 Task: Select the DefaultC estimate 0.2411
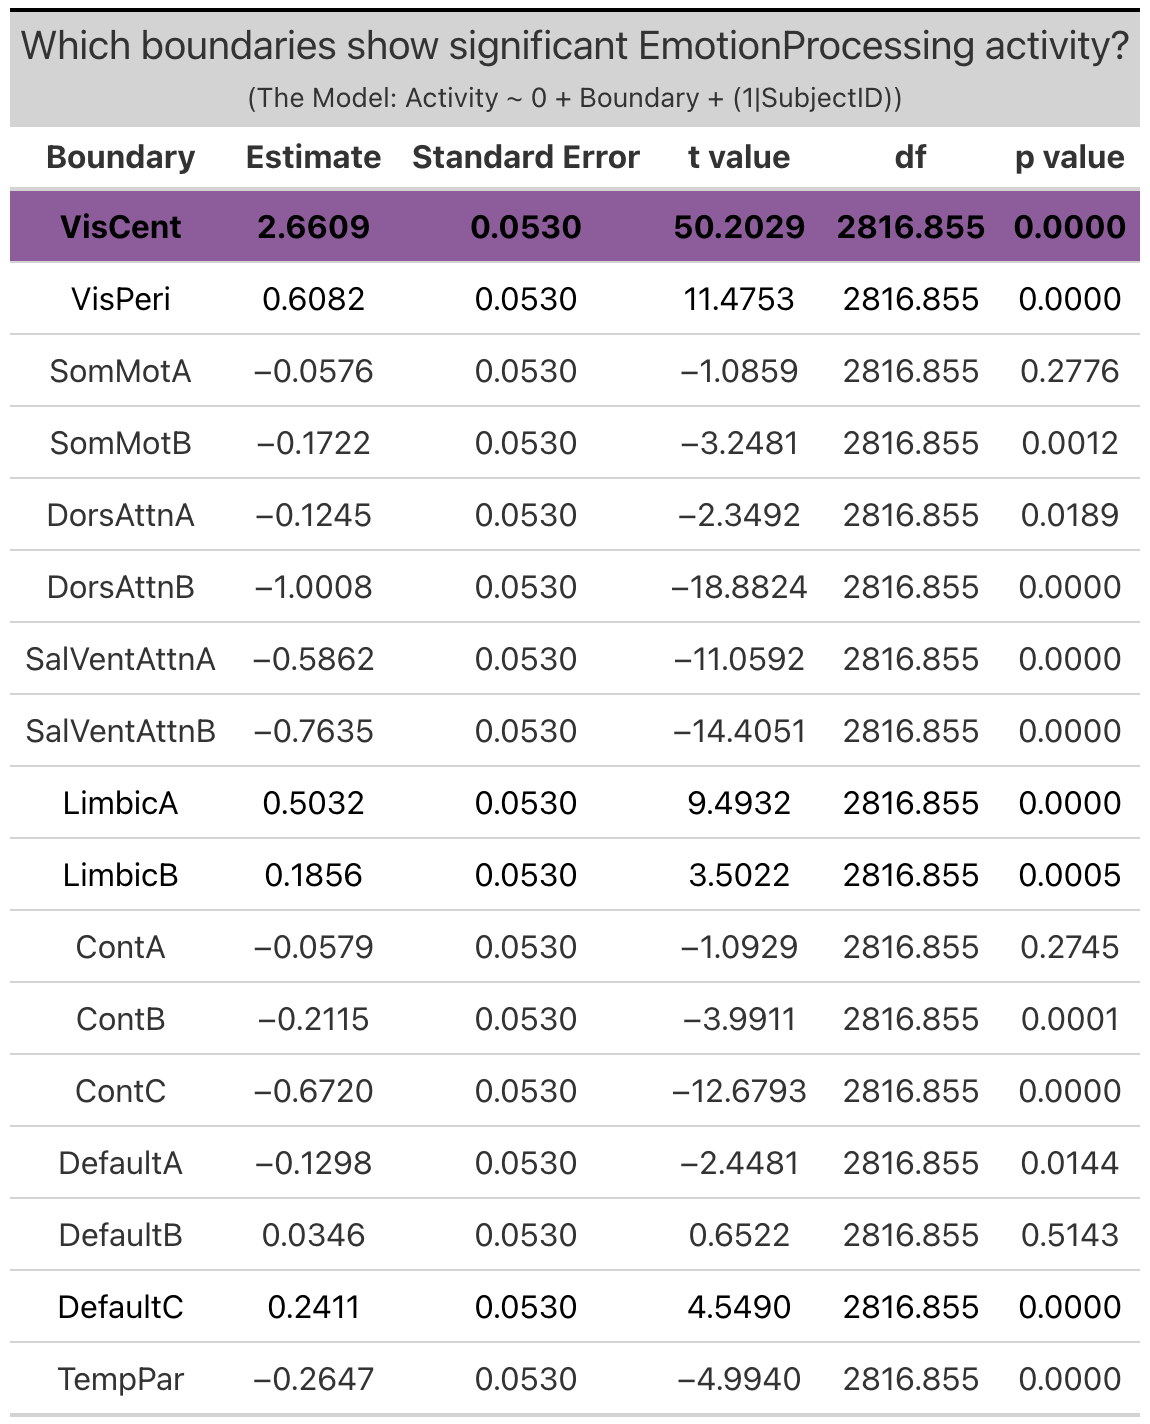click(x=313, y=1307)
